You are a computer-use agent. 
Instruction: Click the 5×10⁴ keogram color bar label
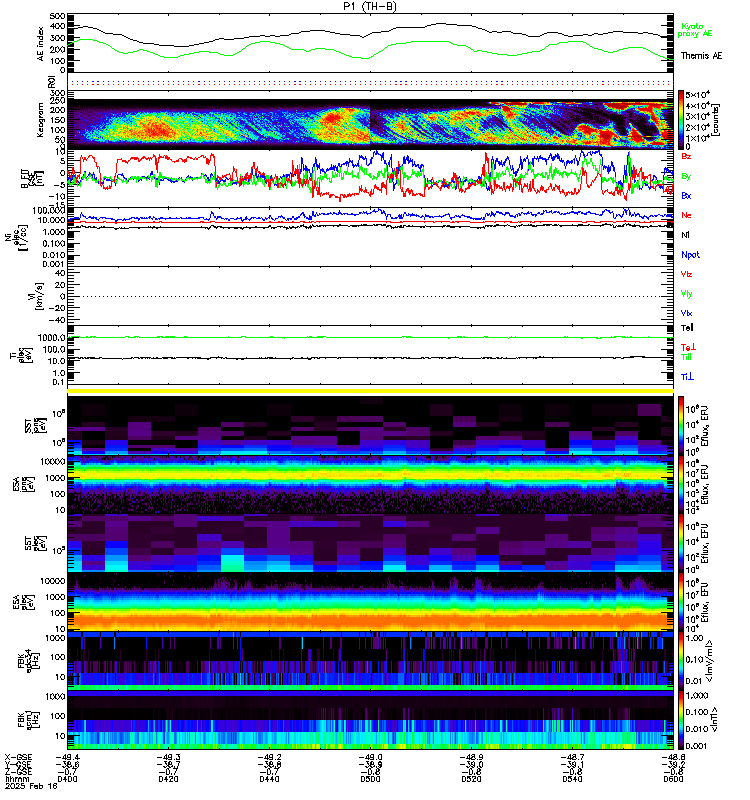(698, 95)
